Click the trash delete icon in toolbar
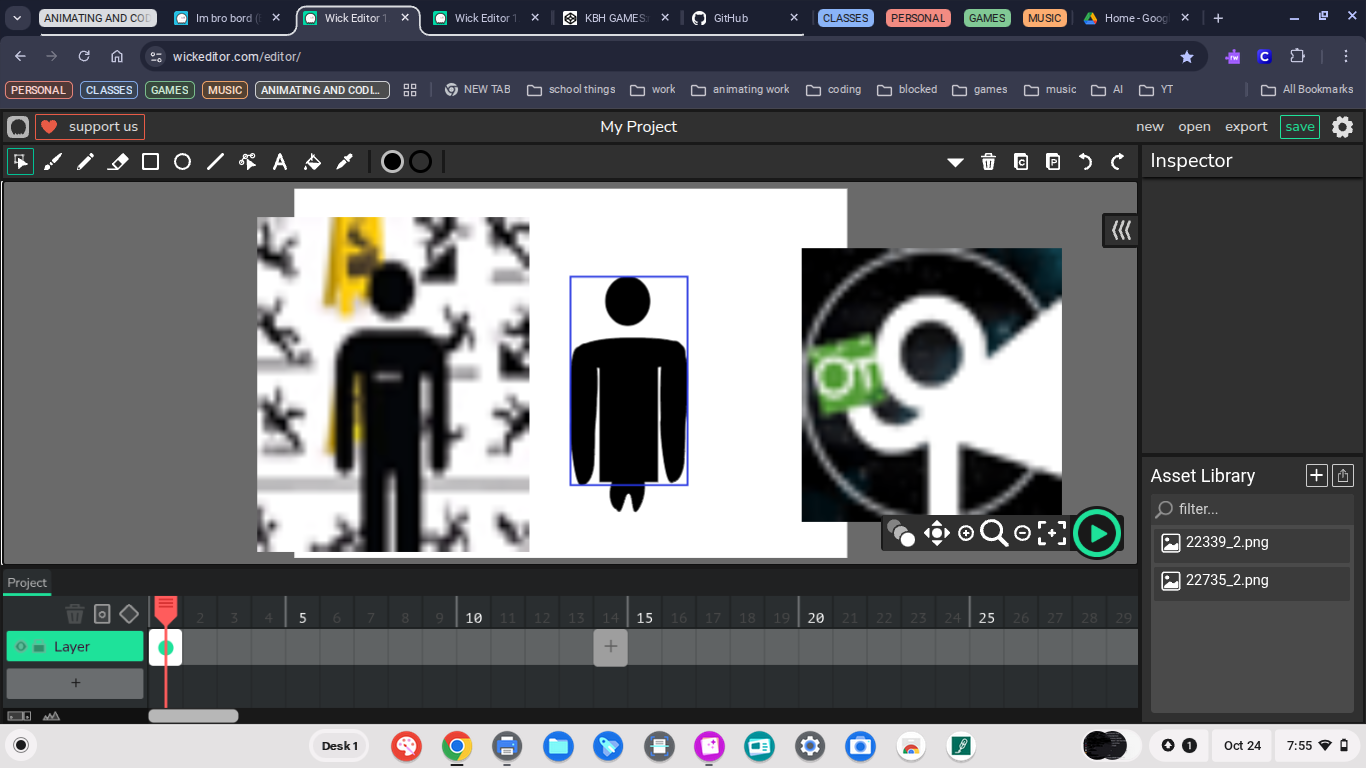1366x768 pixels. (x=988, y=162)
